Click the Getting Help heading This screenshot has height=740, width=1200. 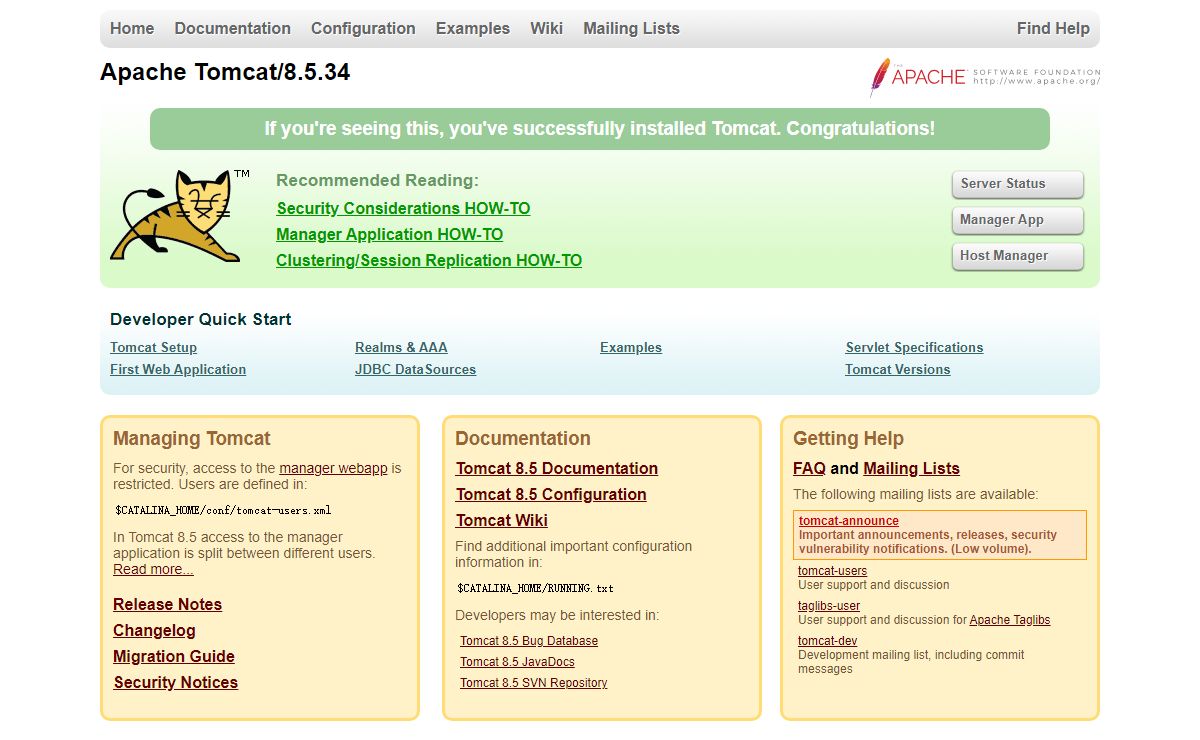(x=848, y=438)
